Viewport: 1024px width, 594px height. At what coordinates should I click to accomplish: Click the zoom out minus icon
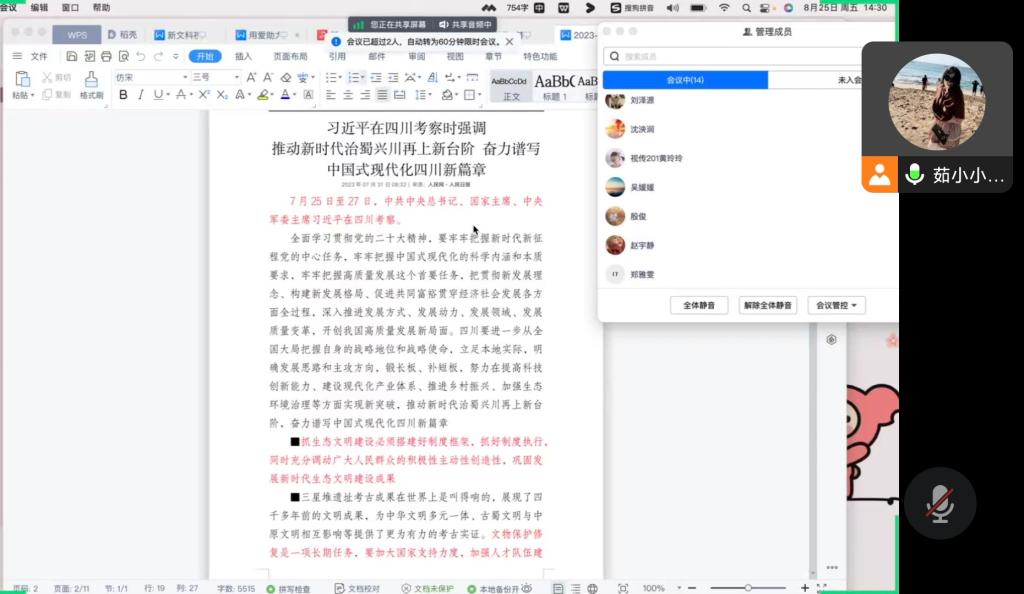pos(692,588)
